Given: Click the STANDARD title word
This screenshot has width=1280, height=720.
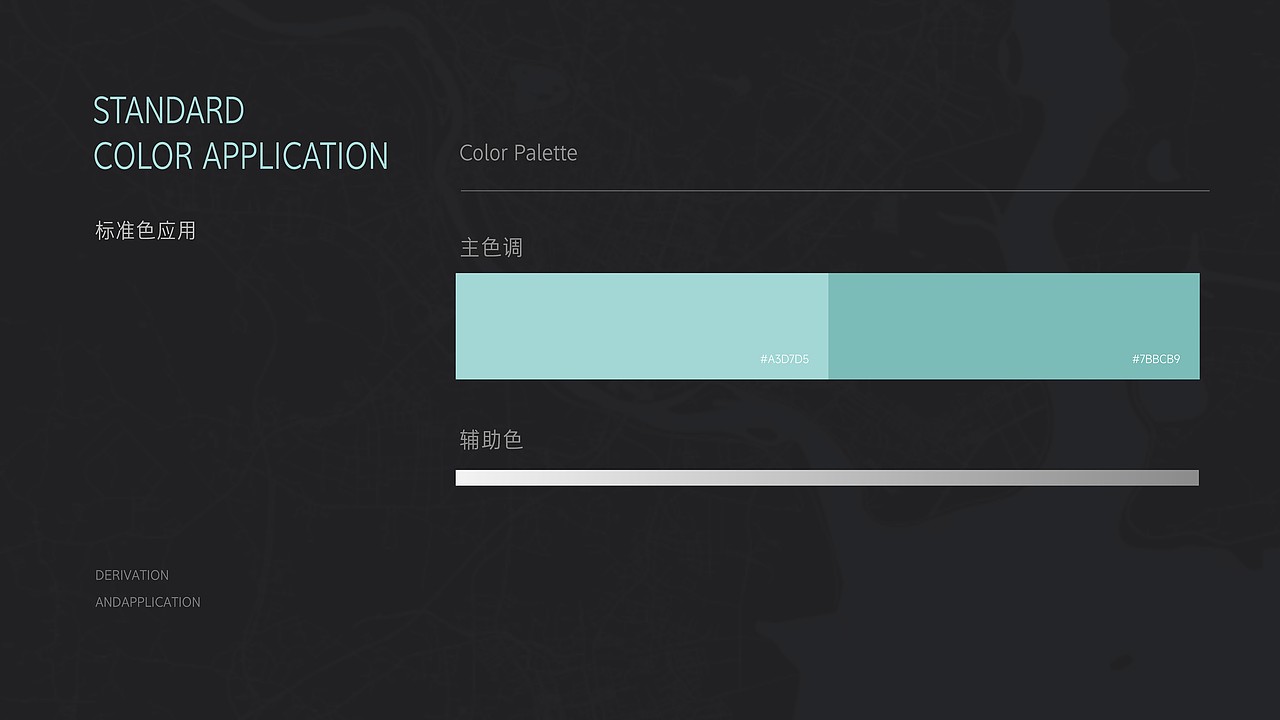Looking at the screenshot, I should [168, 110].
